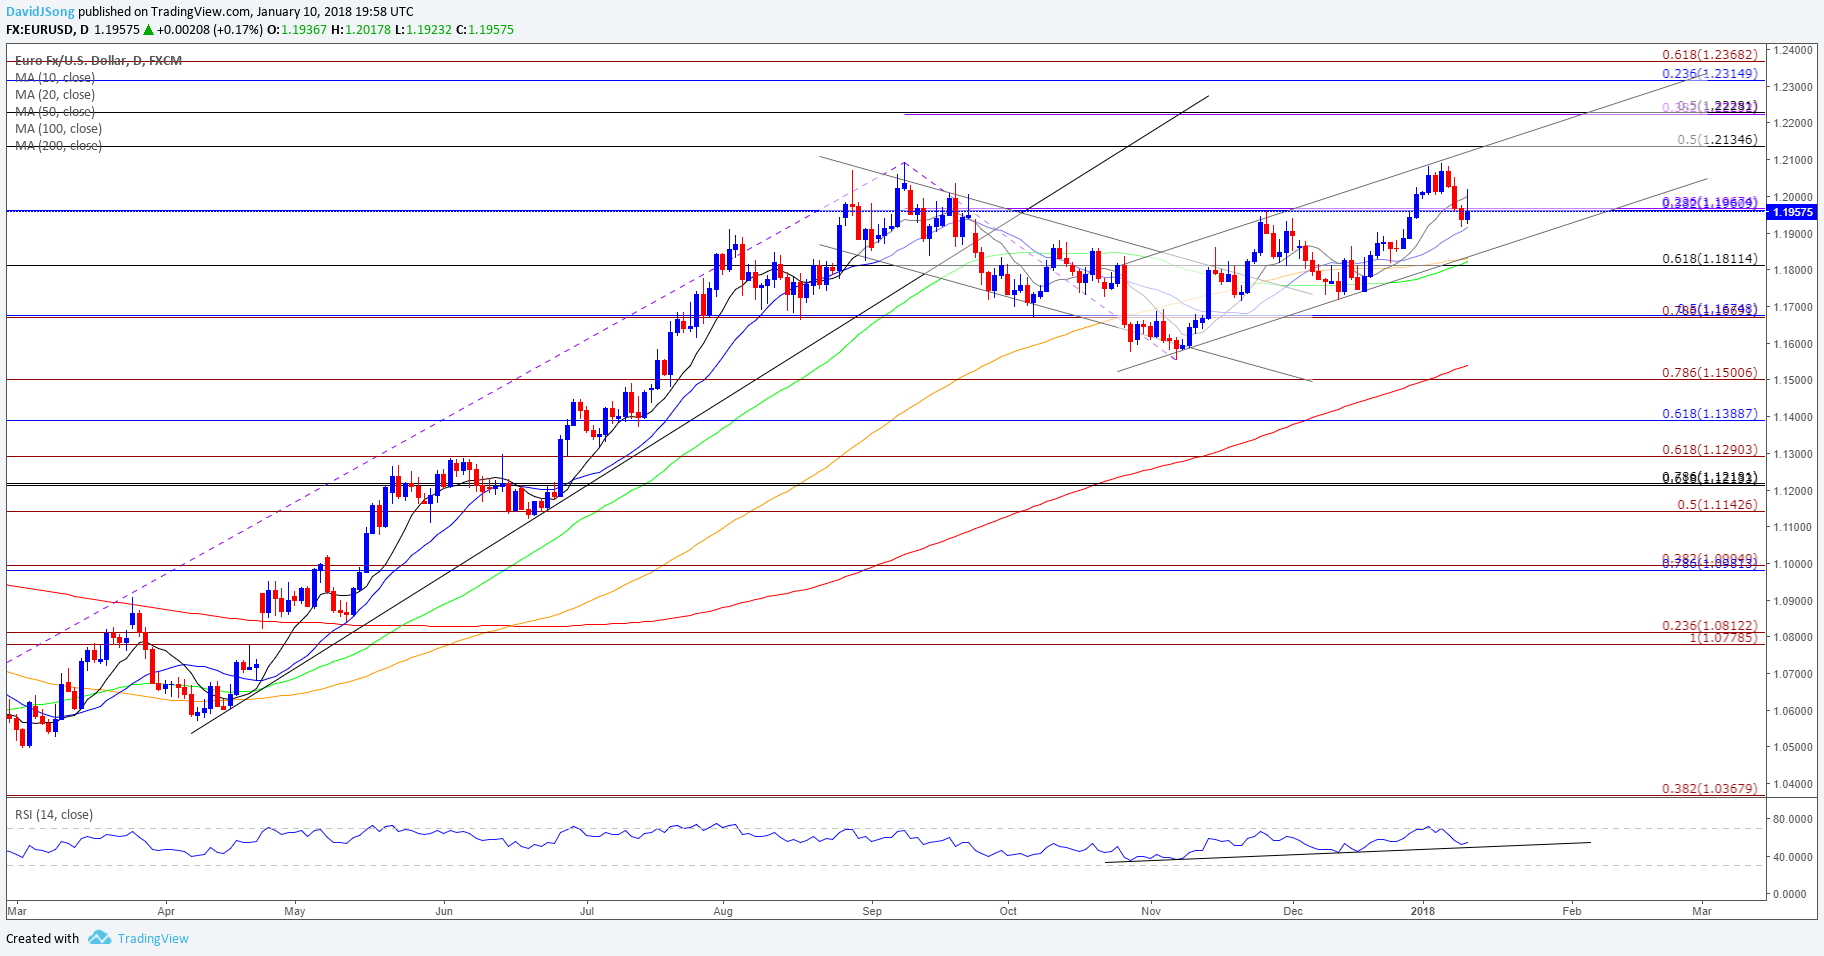Click the Sep label on the time axis

tap(872, 911)
